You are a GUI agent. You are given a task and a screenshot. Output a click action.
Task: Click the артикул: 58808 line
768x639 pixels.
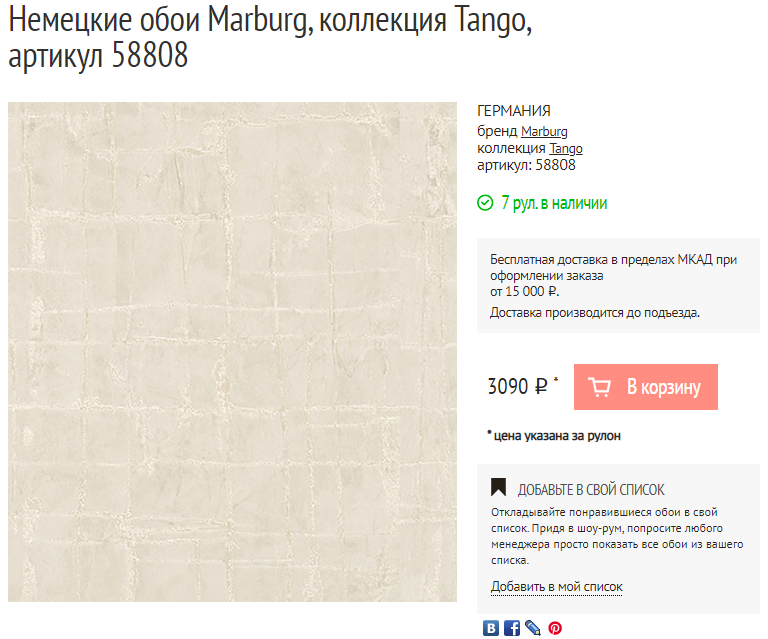[x=526, y=165]
